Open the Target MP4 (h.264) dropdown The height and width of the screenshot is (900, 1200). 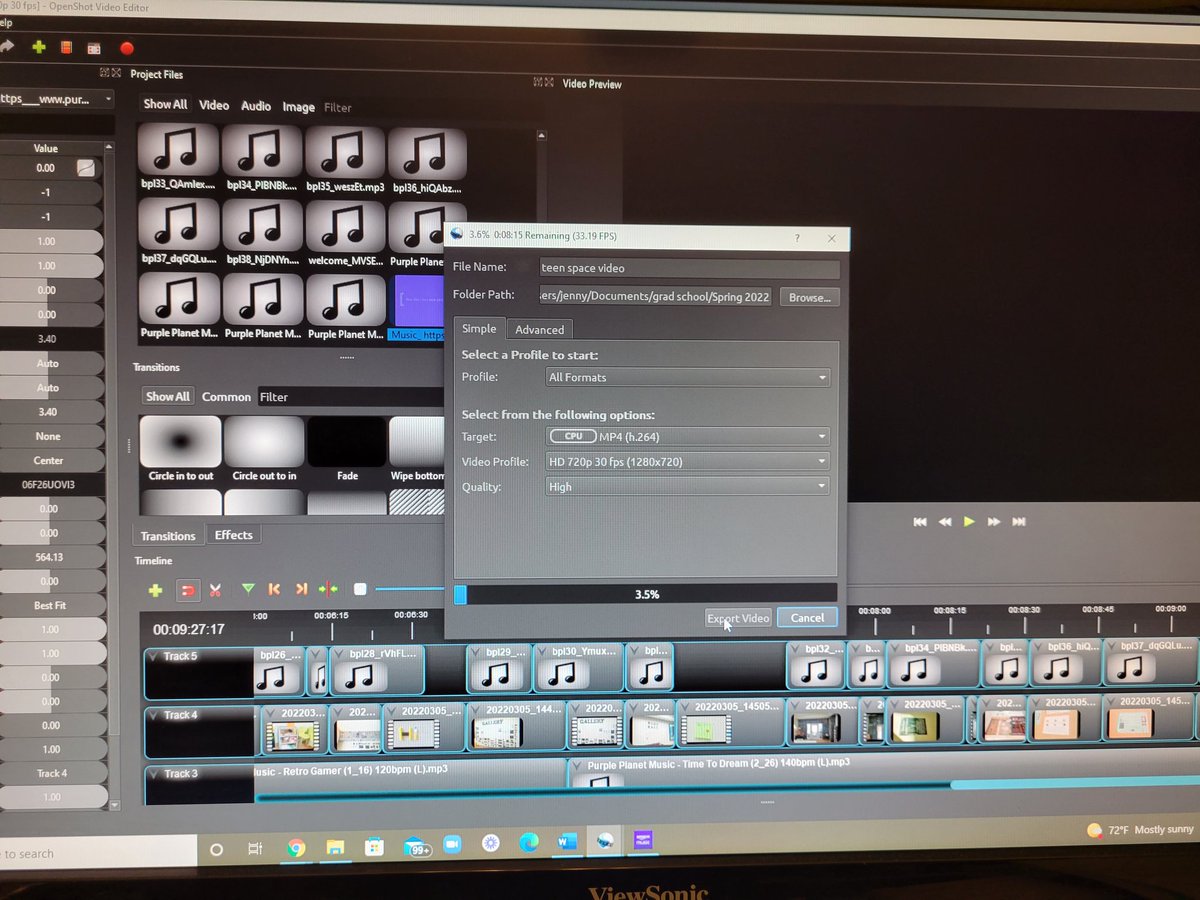[x=688, y=436]
